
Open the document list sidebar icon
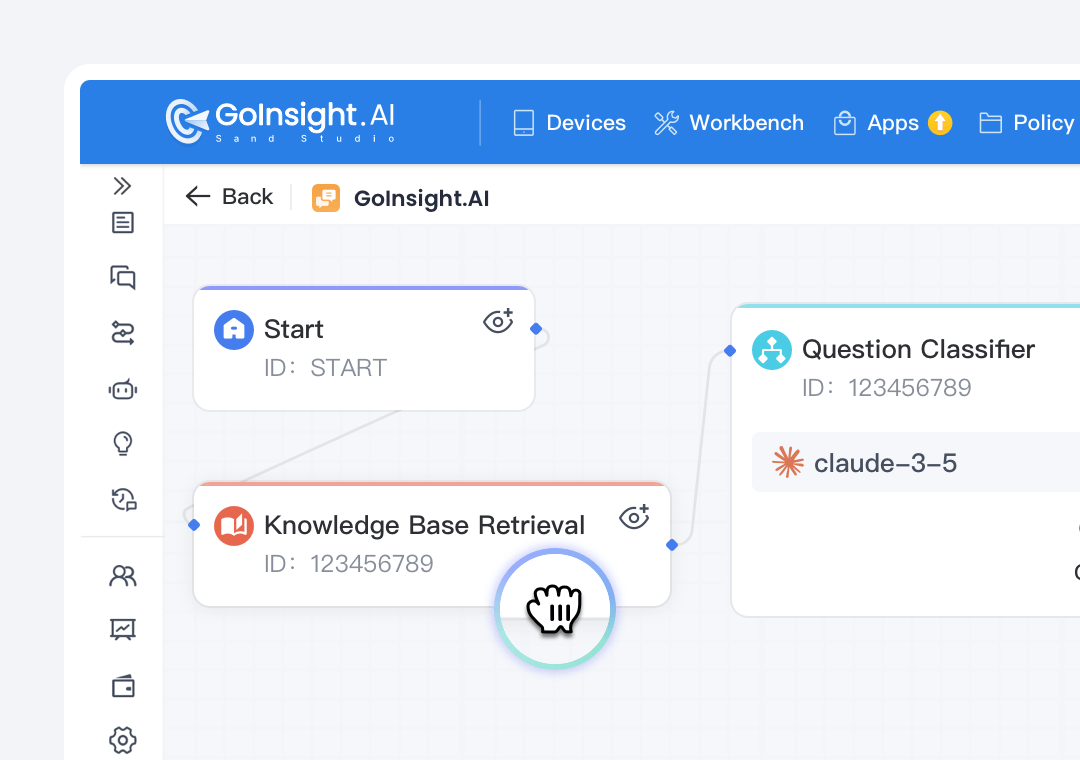pyautogui.click(x=123, y=223)
